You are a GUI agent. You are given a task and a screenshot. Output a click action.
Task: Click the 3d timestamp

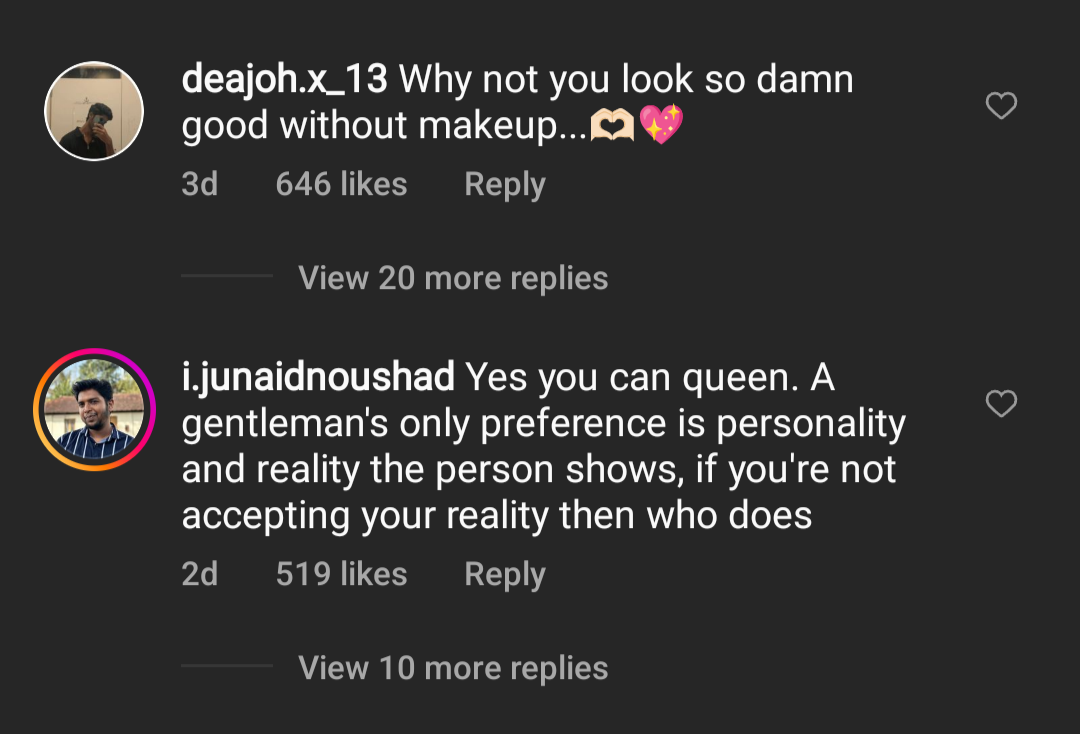(200, 185)
